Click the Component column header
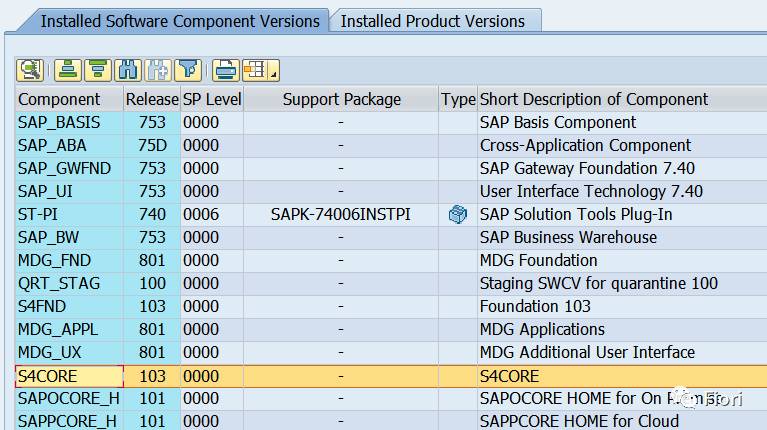 point(69,99)
